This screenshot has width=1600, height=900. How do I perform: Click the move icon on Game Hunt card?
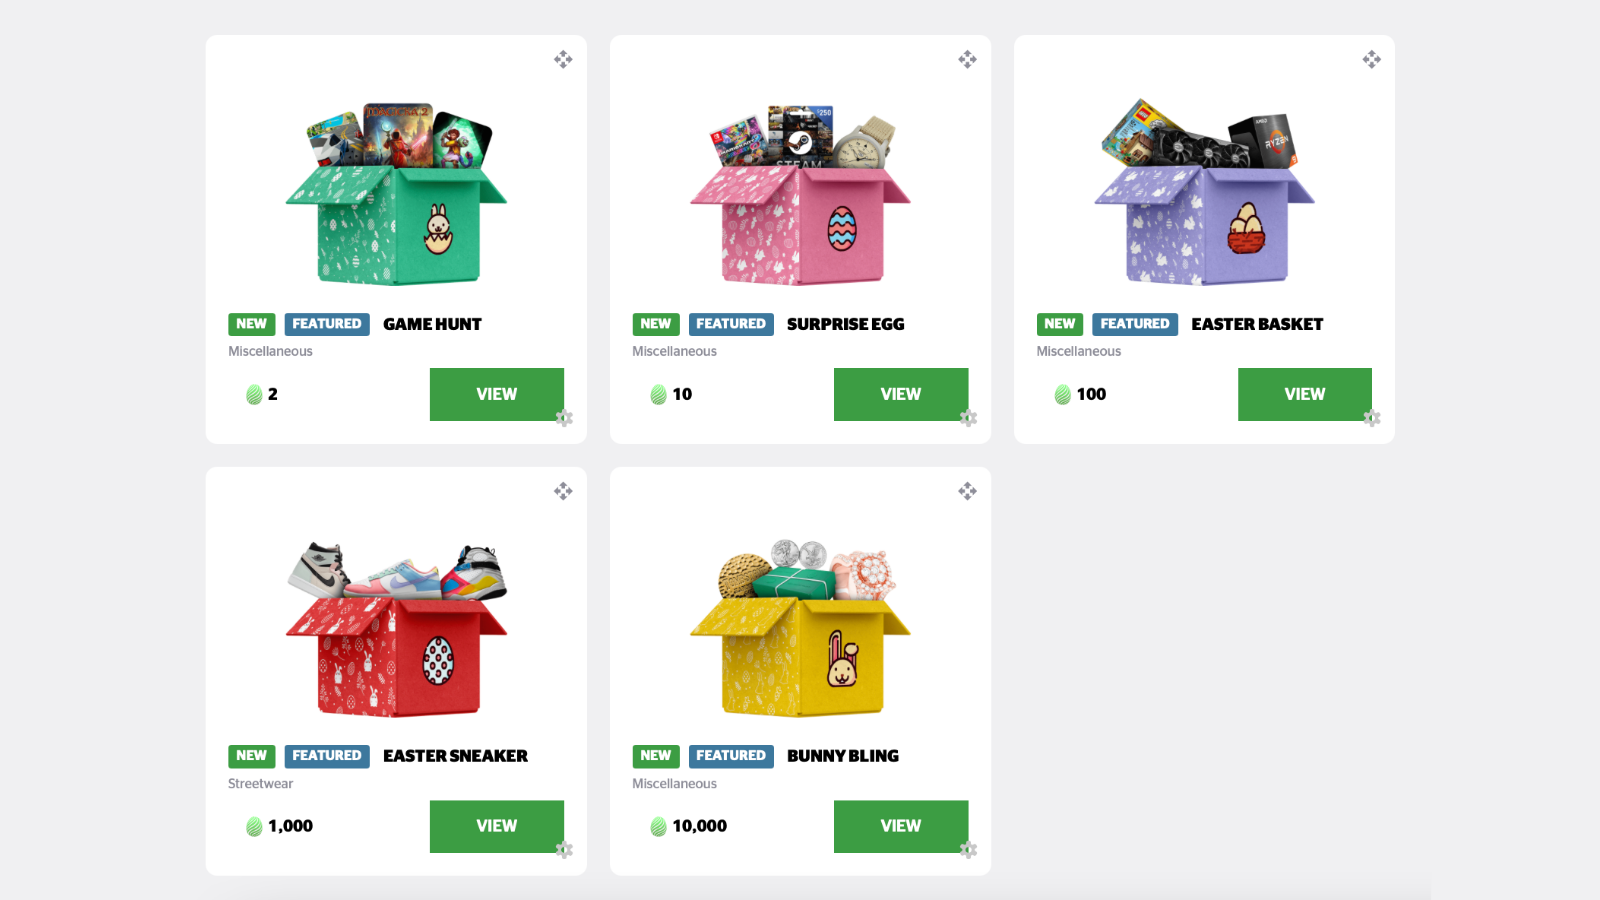[x=563, y=59]
